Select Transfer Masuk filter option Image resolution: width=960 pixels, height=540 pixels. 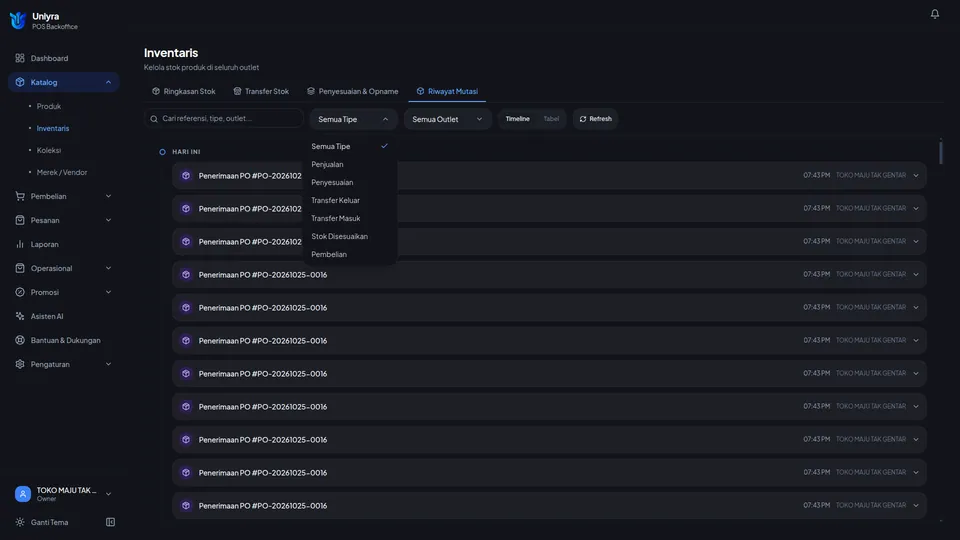tap(350, 218)
